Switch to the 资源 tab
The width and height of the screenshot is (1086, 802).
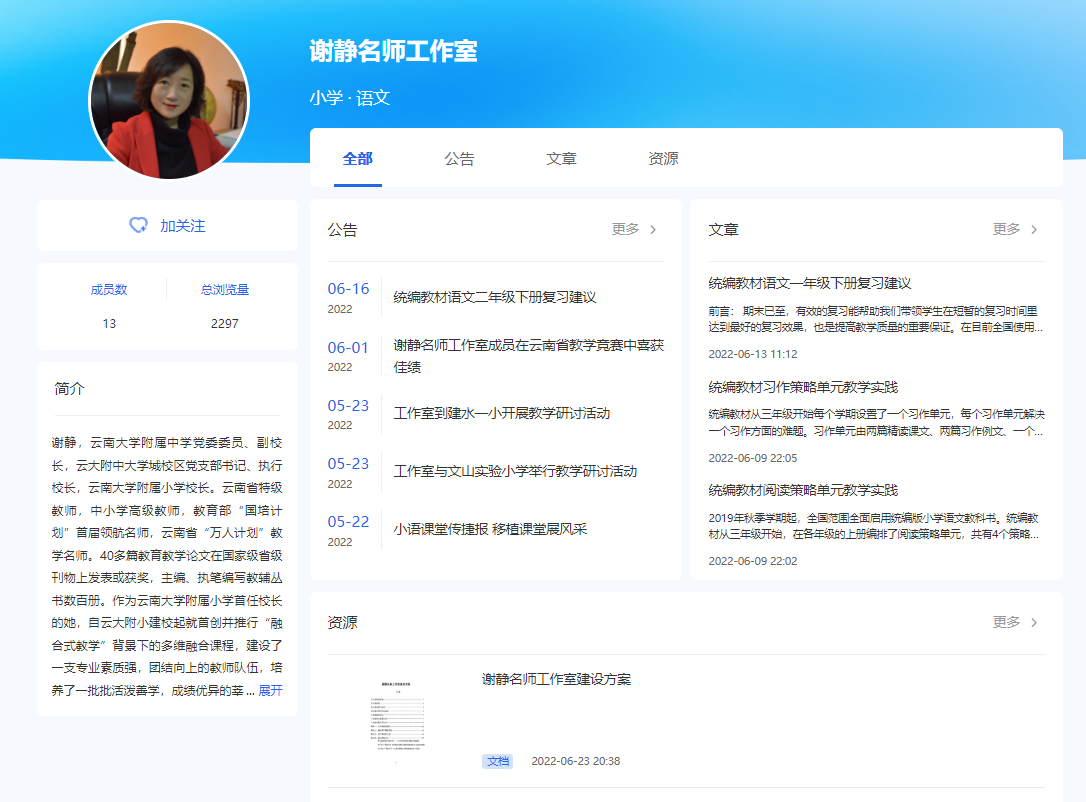[x=663, y=159]
